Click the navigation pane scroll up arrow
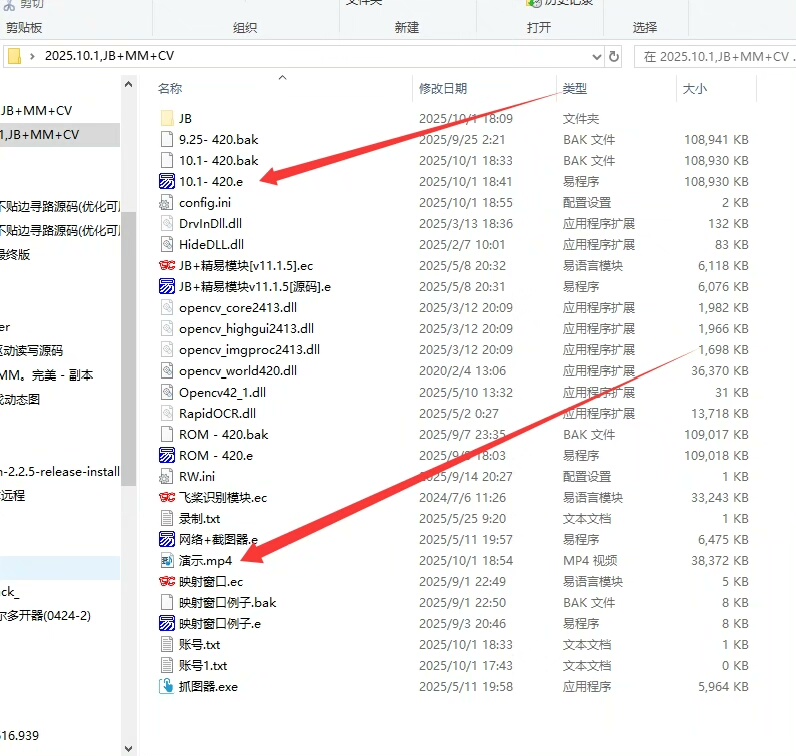The height and width of the screenshot is (756, 796). [x=128, y=84]
